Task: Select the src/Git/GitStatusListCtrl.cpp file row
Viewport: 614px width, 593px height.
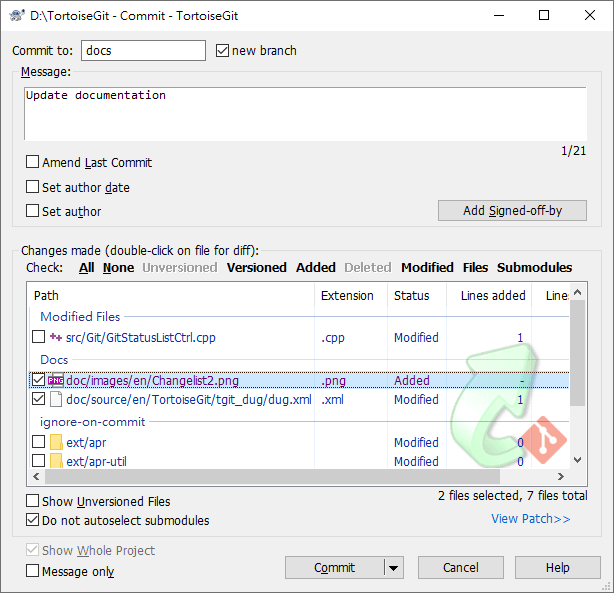Action: pyautogui.click(x=300, y=337)
